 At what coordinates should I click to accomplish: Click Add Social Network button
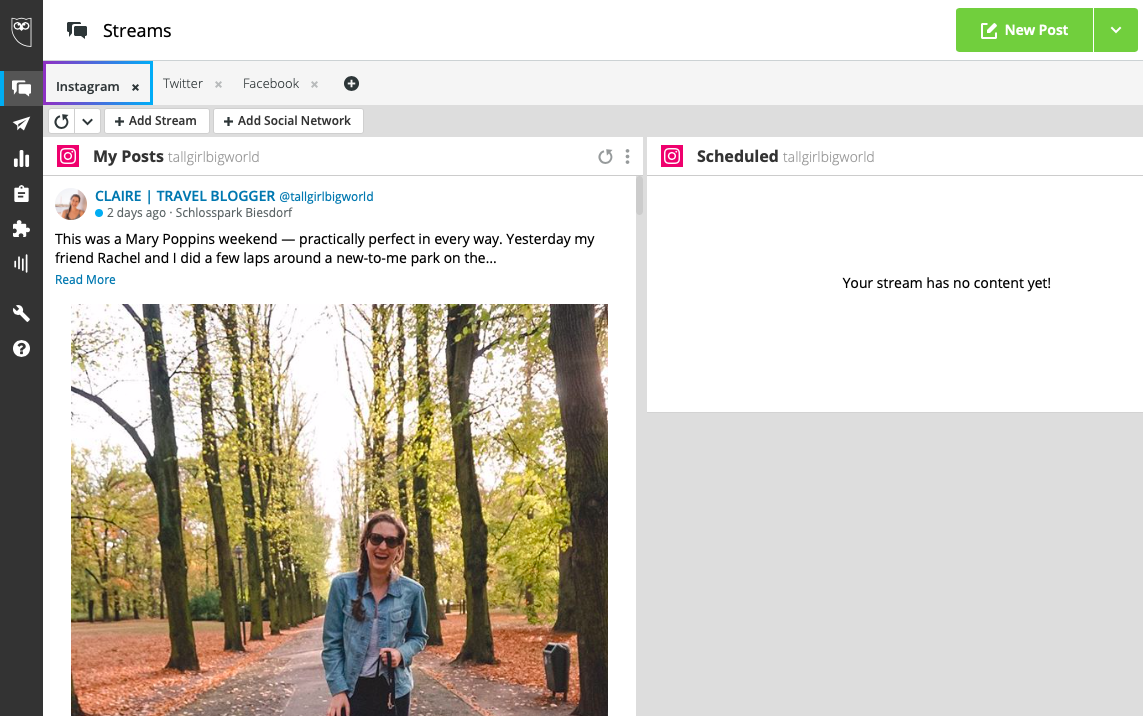click(288, 121)
